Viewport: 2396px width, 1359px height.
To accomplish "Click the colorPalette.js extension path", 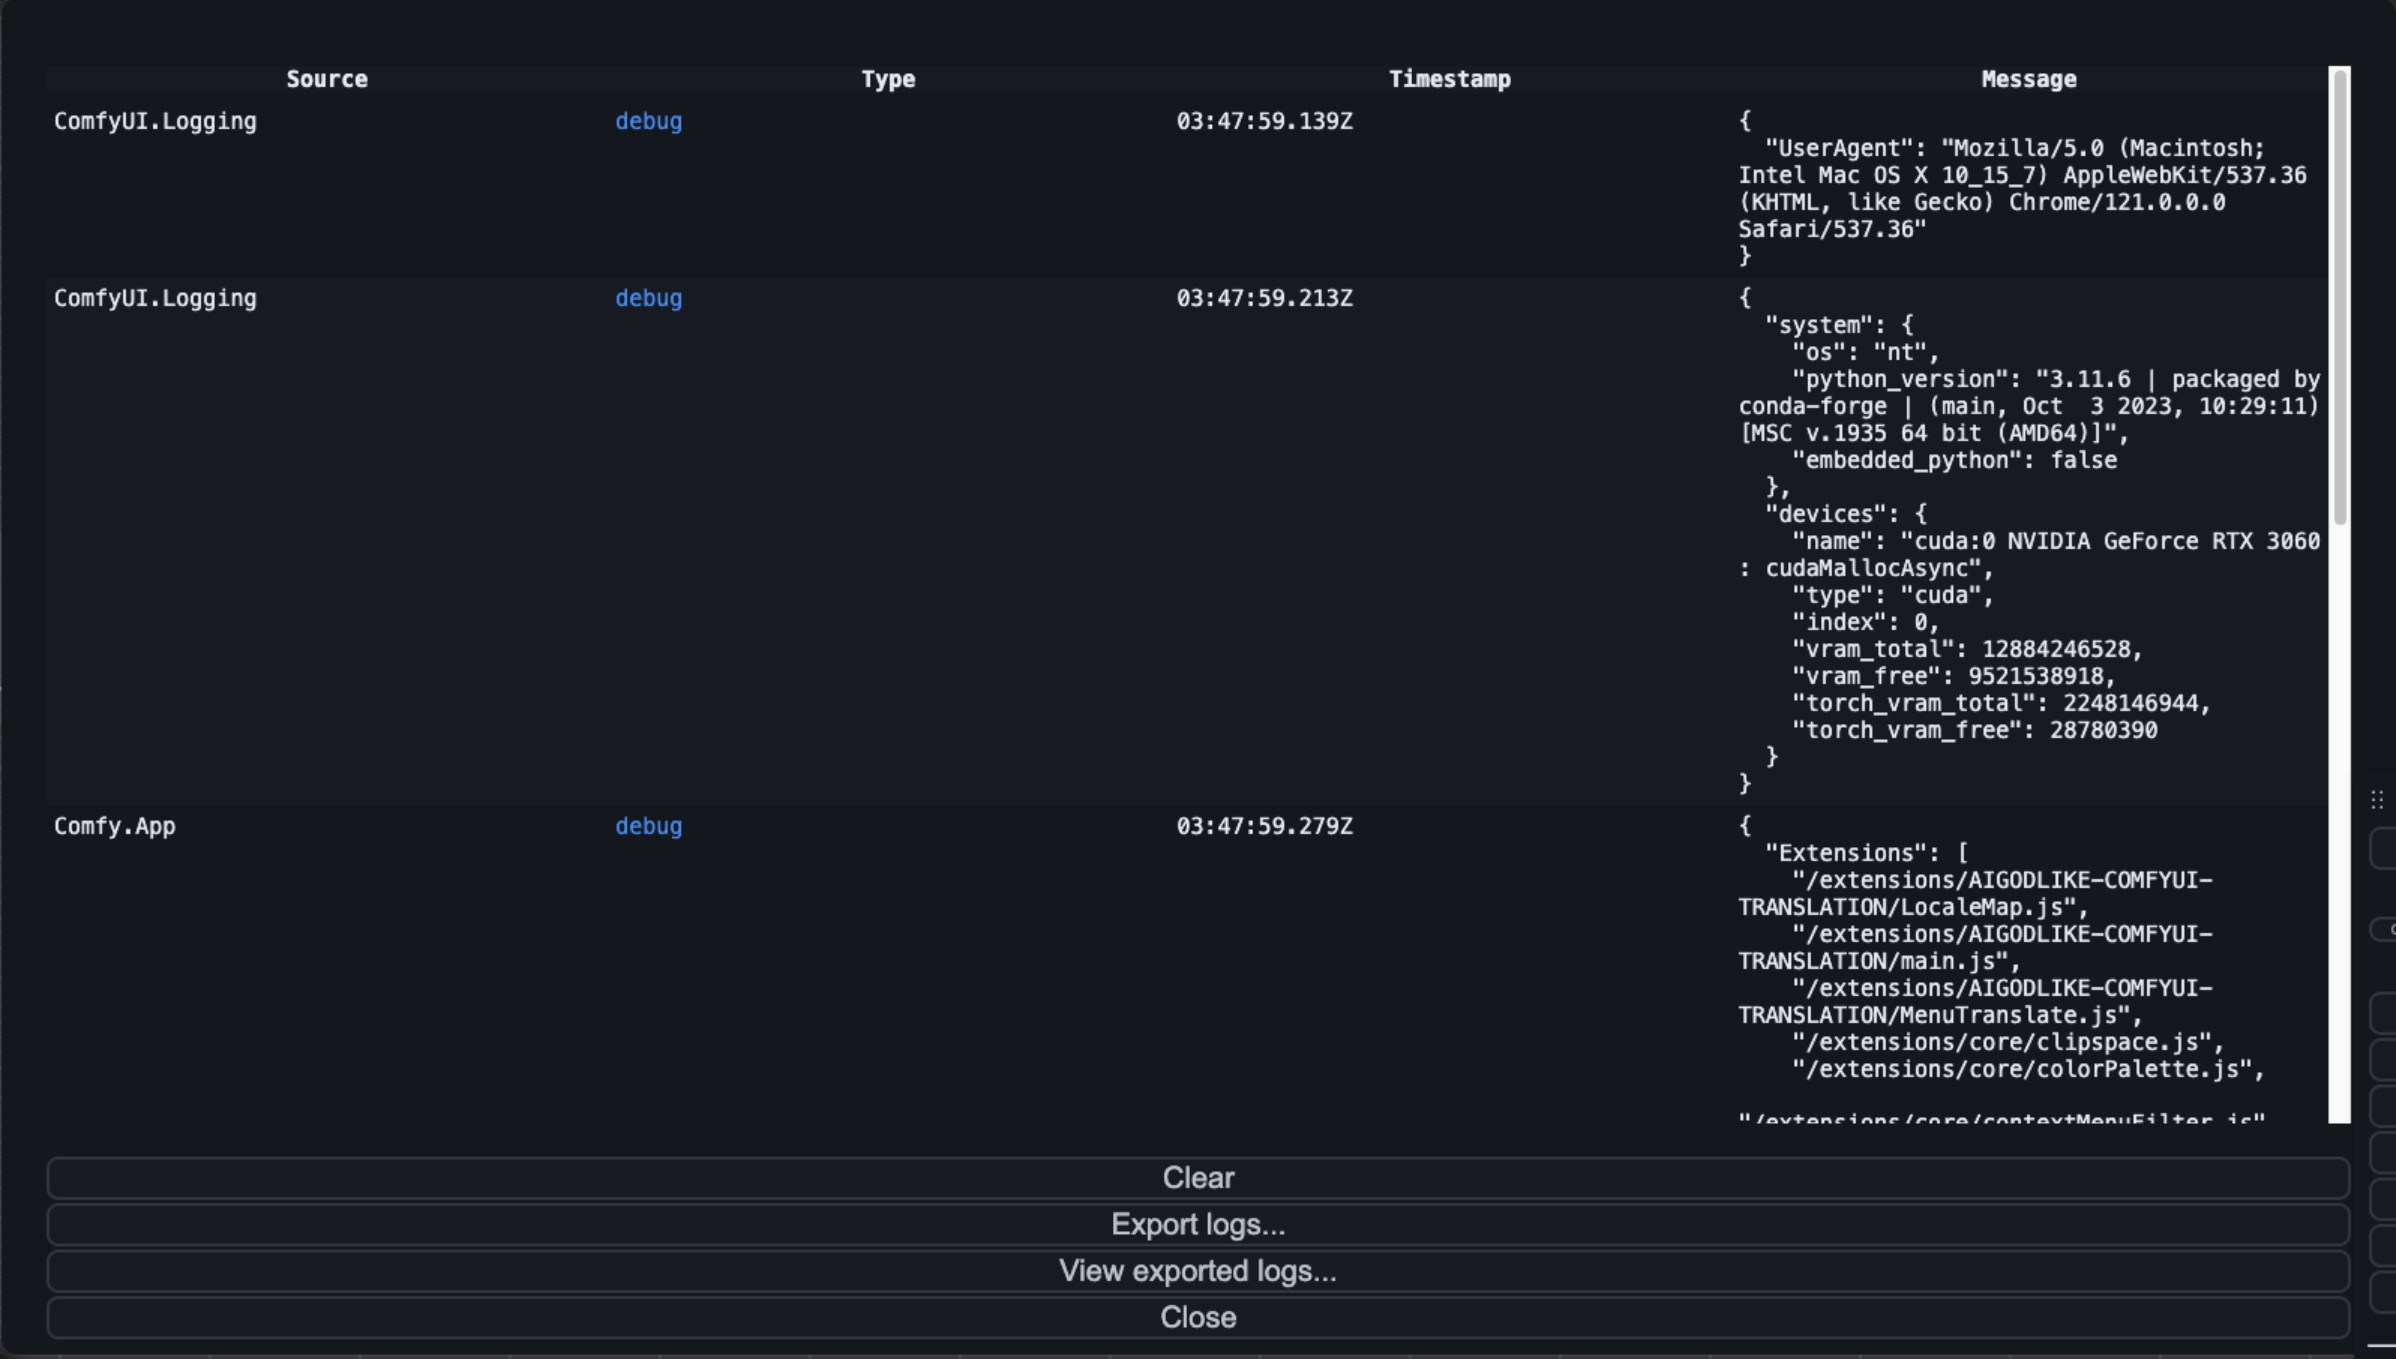I will point(2028,1069).
